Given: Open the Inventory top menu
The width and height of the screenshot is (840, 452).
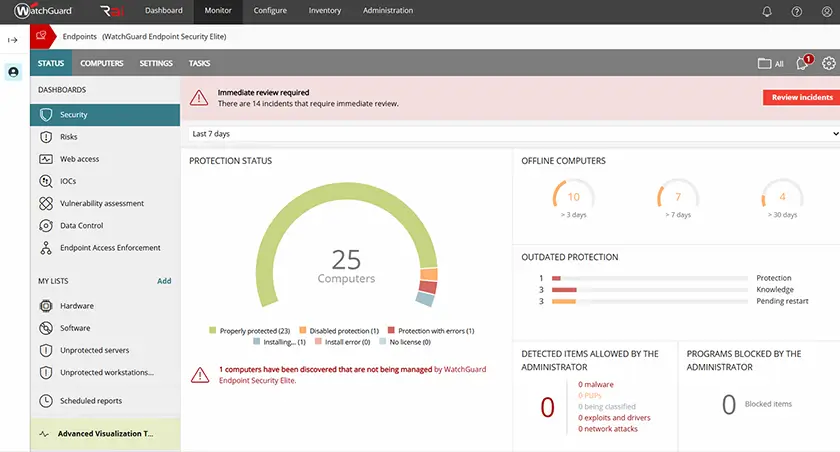Looking at the screenshot, I should pyautogui.click(x=325, y=11).
